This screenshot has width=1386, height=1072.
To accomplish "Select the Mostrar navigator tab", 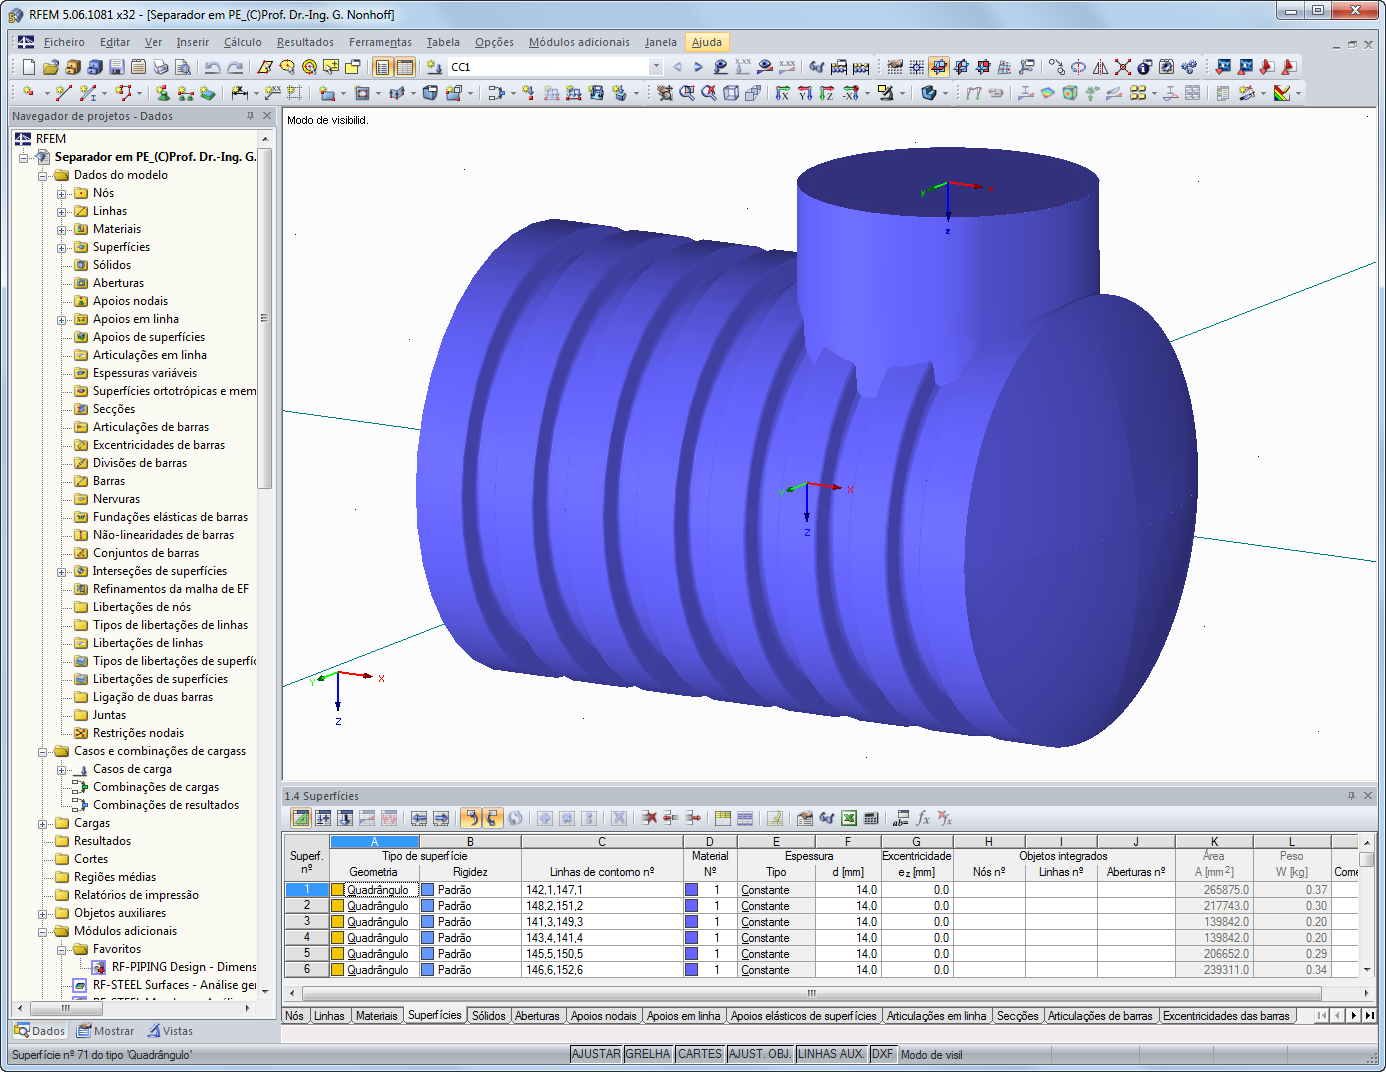I will 106,1031.
